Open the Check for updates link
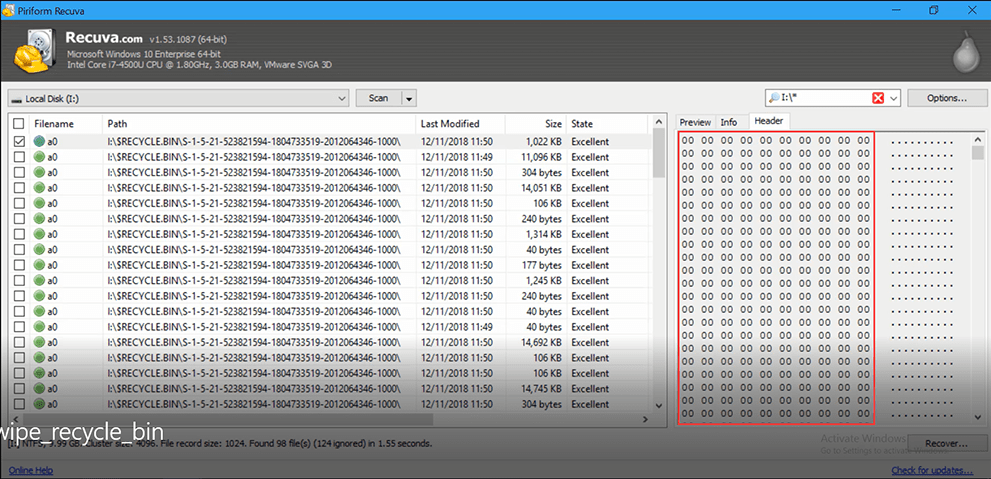 [930, 471]
